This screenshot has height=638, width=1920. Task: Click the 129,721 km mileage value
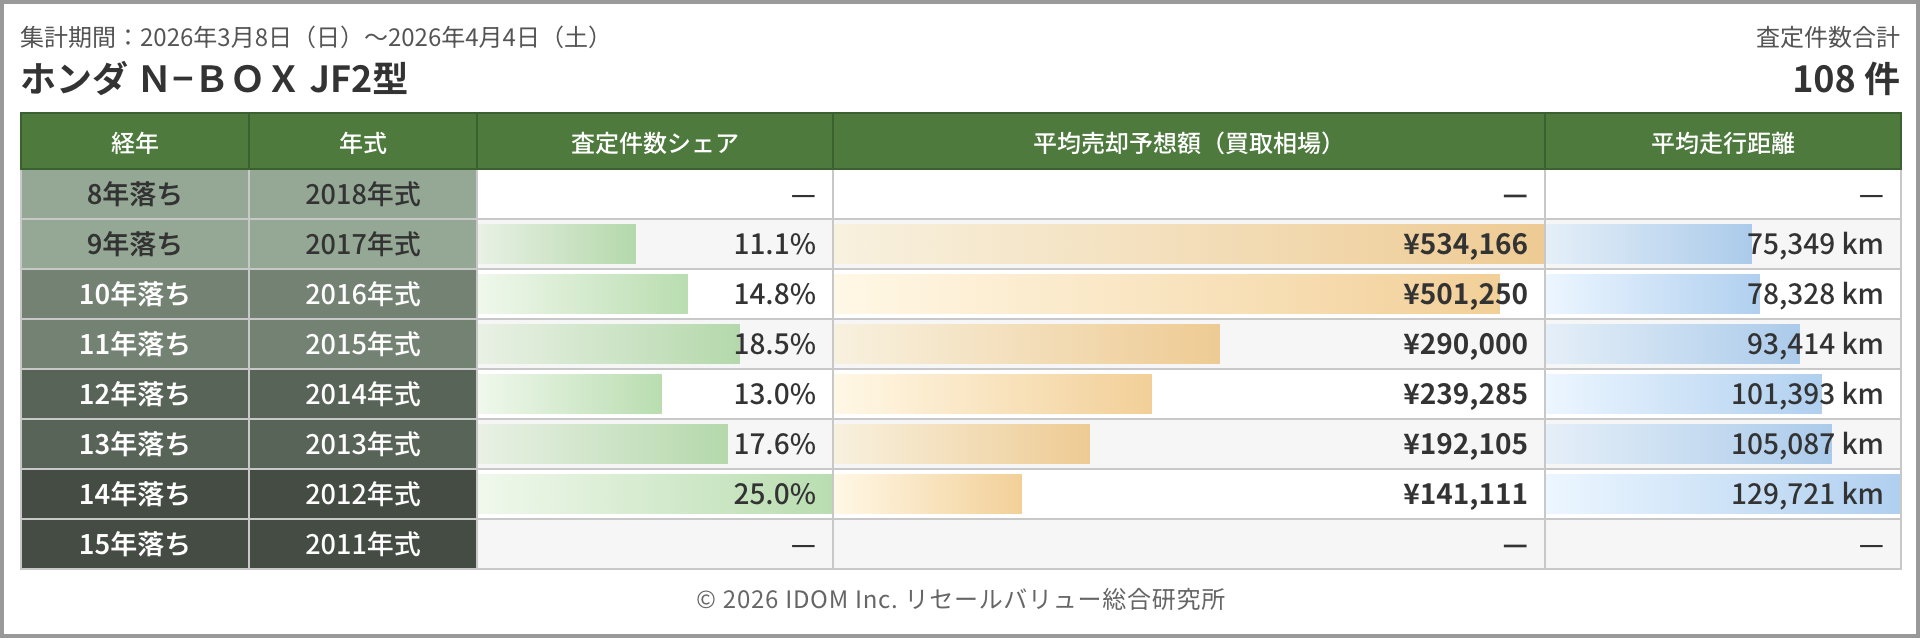1806,494
